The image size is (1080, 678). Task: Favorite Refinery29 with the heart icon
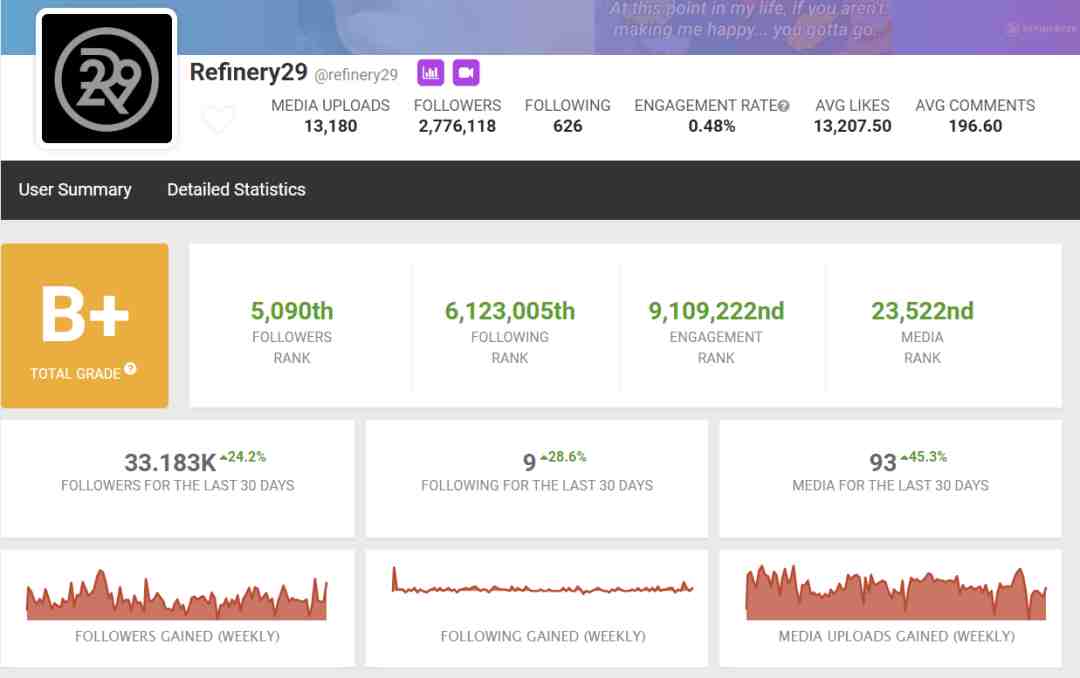pyautogui.click(x=218, y=119)
